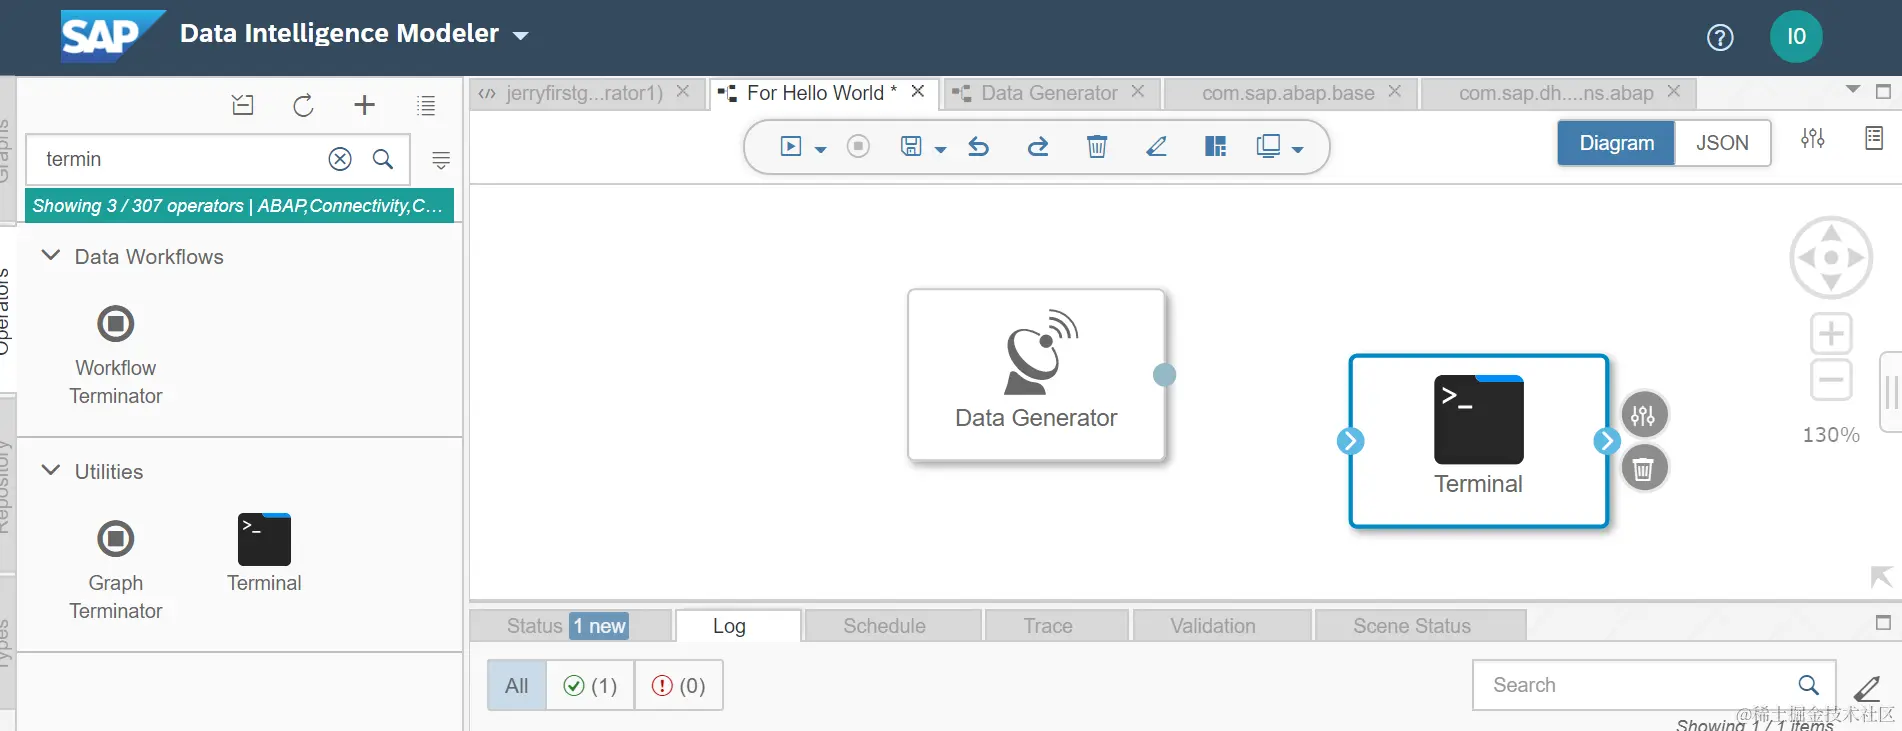Click the Terminal node input port

pos(1350,441)
